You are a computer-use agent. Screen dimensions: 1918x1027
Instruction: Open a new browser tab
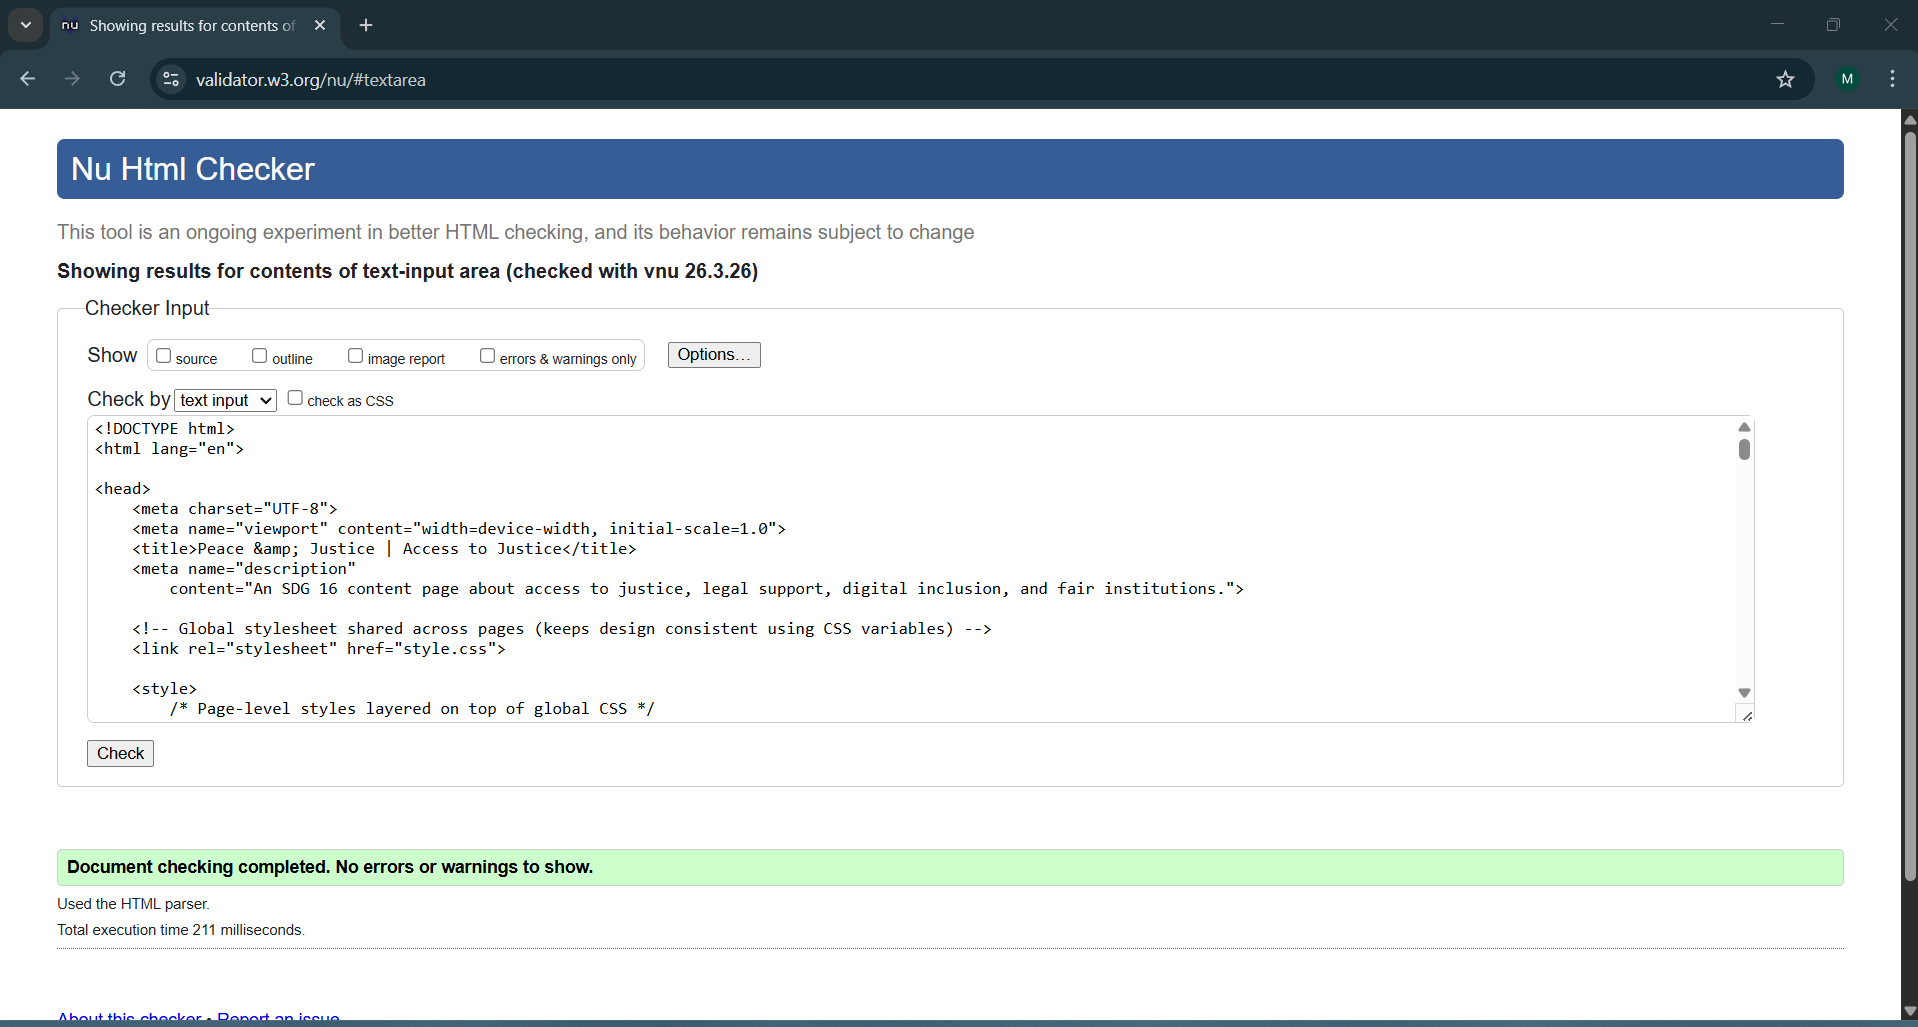(365, 25)
